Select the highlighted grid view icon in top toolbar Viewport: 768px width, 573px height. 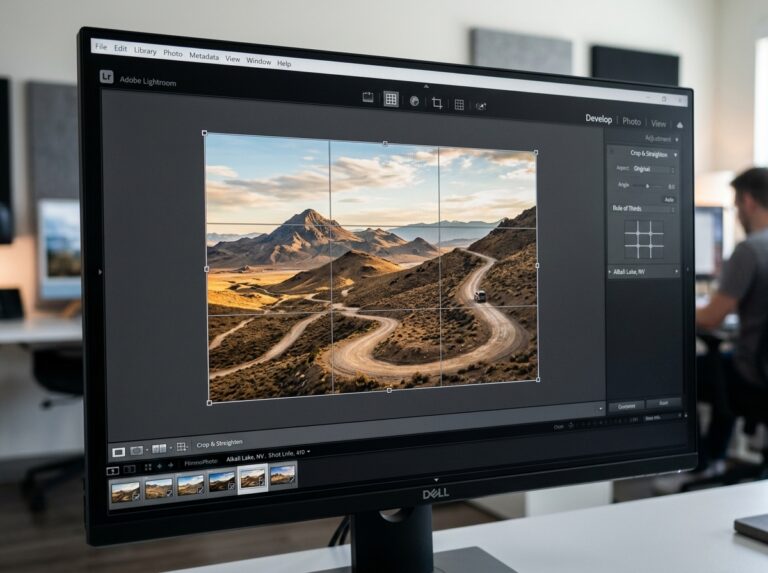point(391,99)
